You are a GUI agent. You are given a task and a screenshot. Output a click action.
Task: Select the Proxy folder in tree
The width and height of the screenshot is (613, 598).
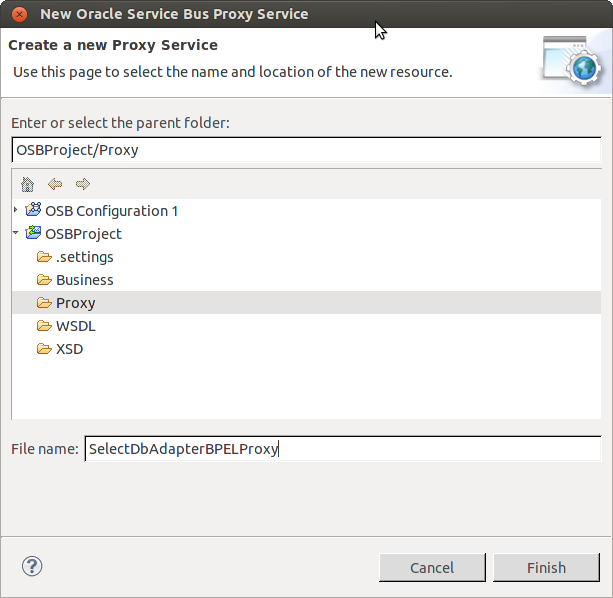click(76, 303)
